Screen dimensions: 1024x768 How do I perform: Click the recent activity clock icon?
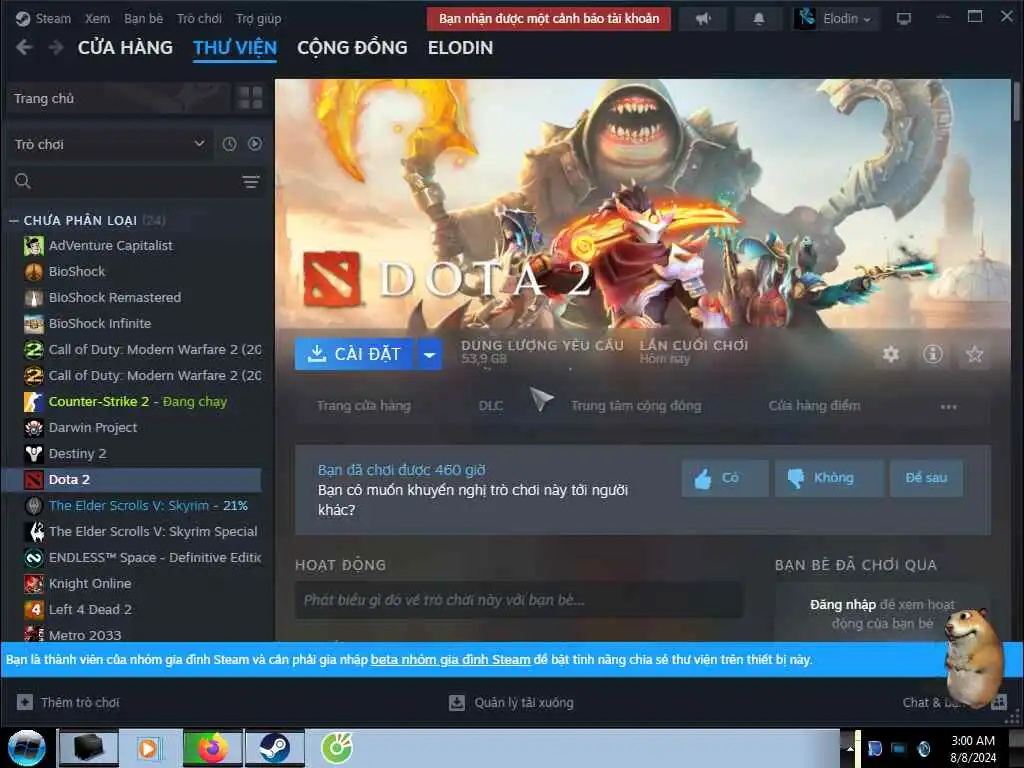pos(229,144)
